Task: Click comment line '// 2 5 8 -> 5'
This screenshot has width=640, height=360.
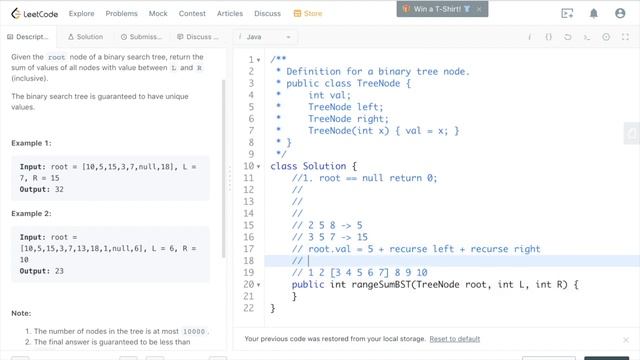Action: coord(327,225)
